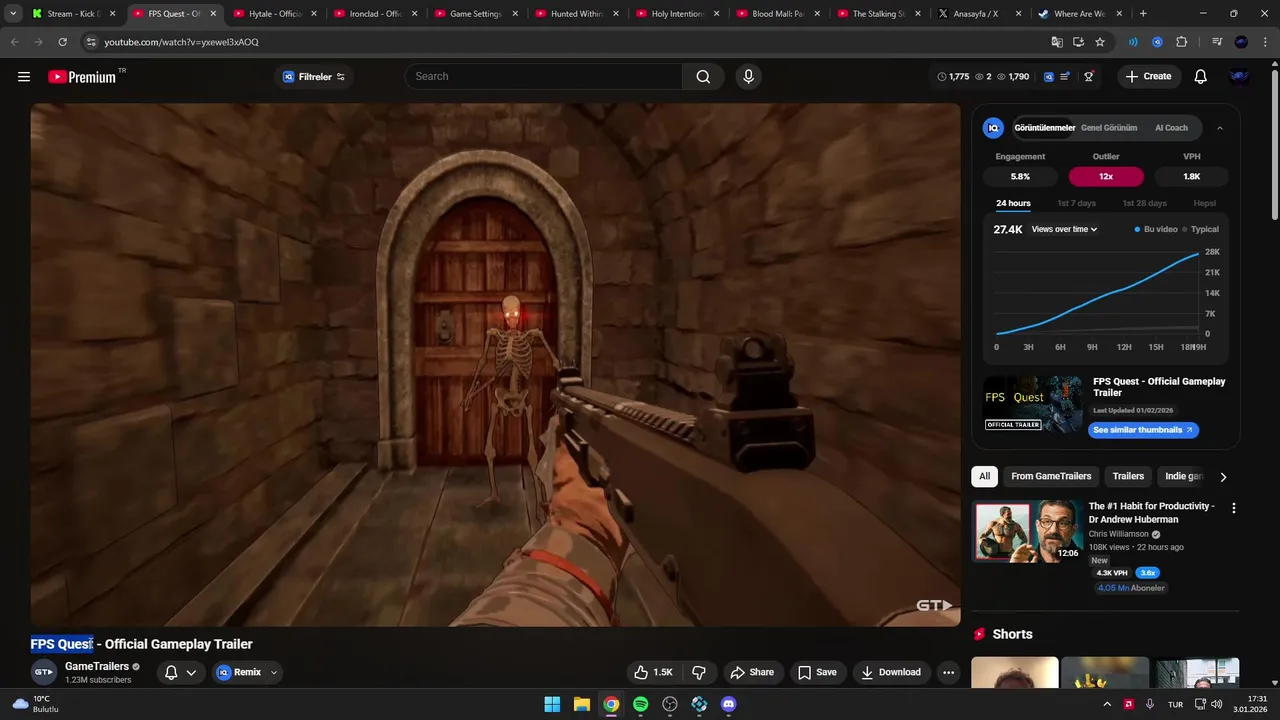
Task: Click the 12x Outlier pill
Action: pyautogui.click(x=1106, y=176)
